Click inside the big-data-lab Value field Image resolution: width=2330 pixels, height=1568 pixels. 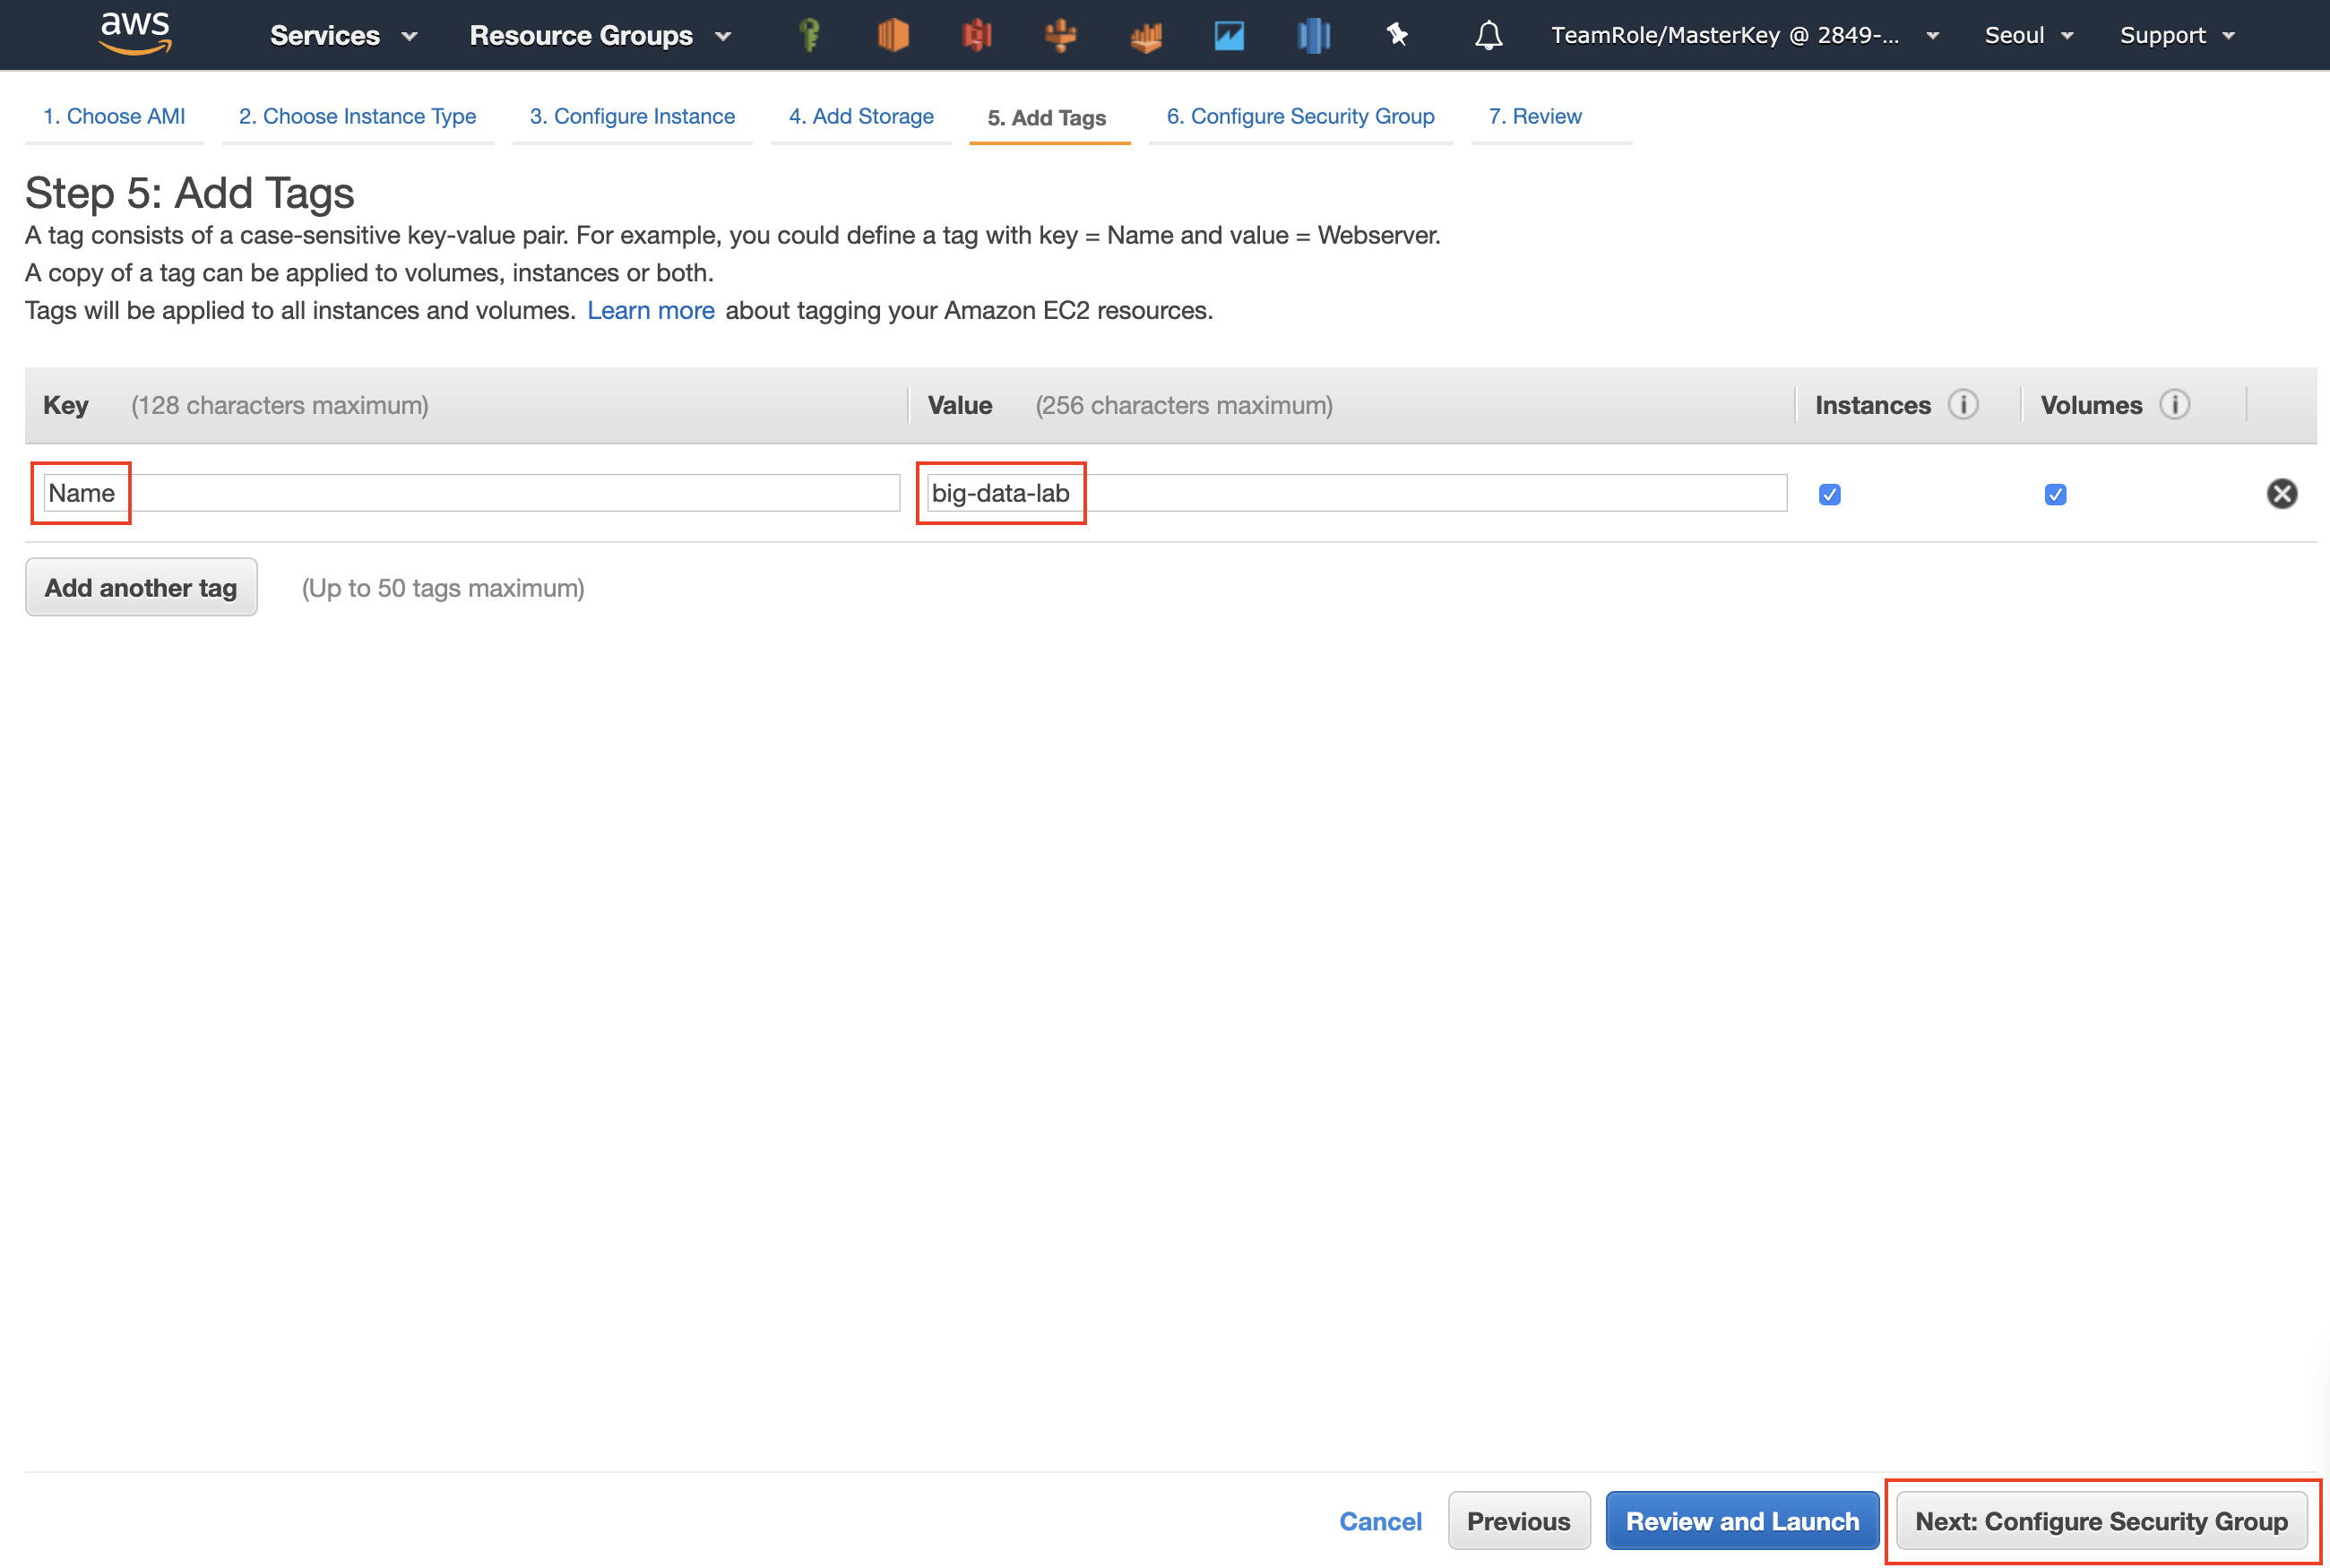pos(1350,492)
